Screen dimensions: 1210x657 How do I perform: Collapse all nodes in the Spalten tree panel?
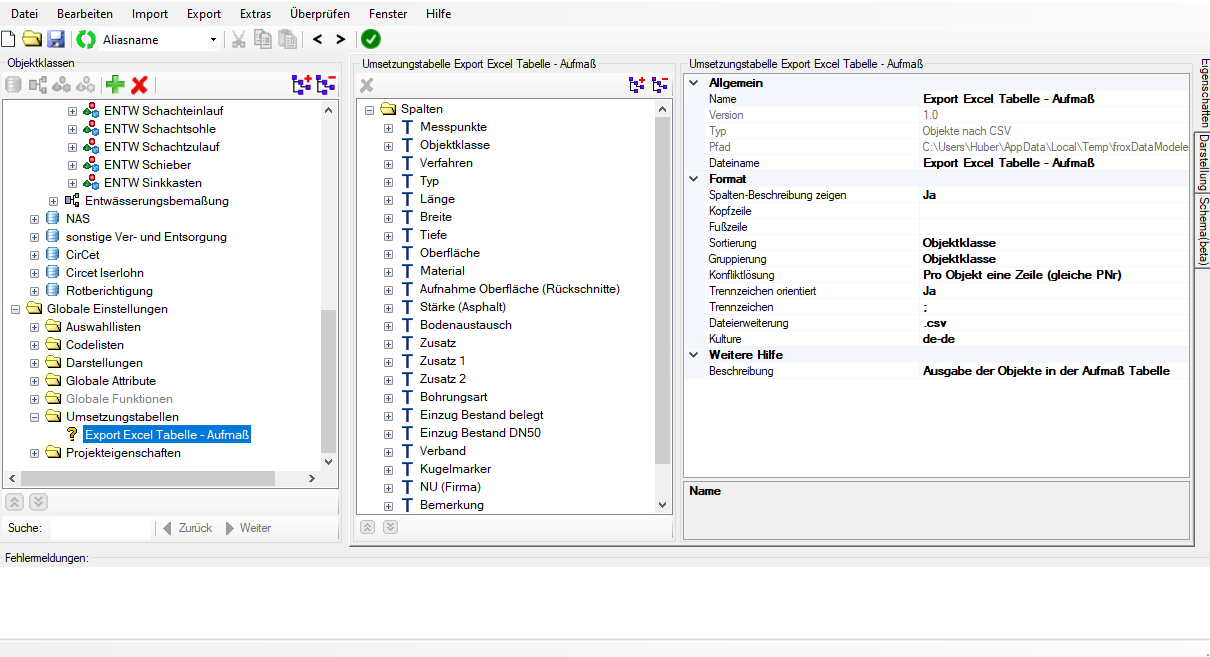tap(660, 85)
